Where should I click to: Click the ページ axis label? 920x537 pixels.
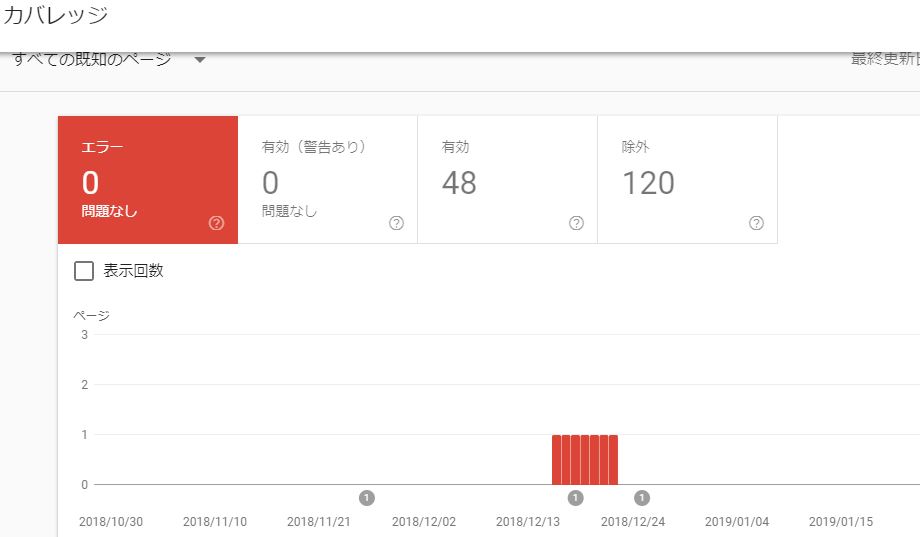92,316
